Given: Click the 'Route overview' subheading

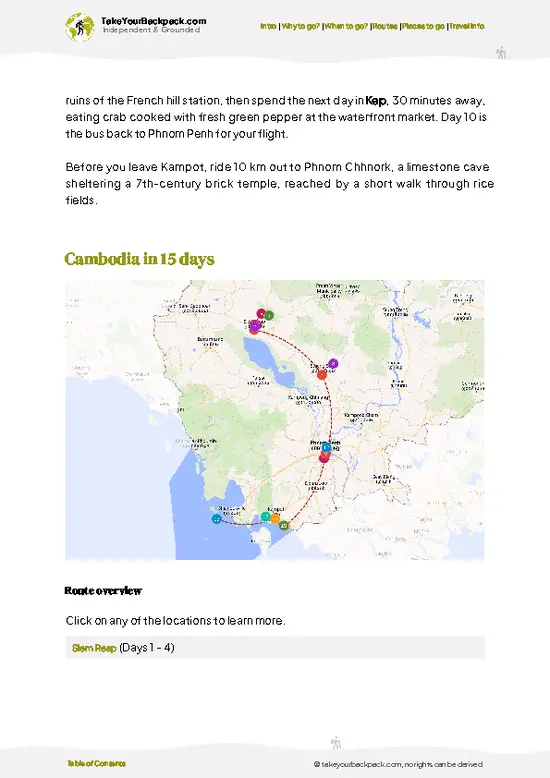Looking at the screenshot, I should (103, 590).
